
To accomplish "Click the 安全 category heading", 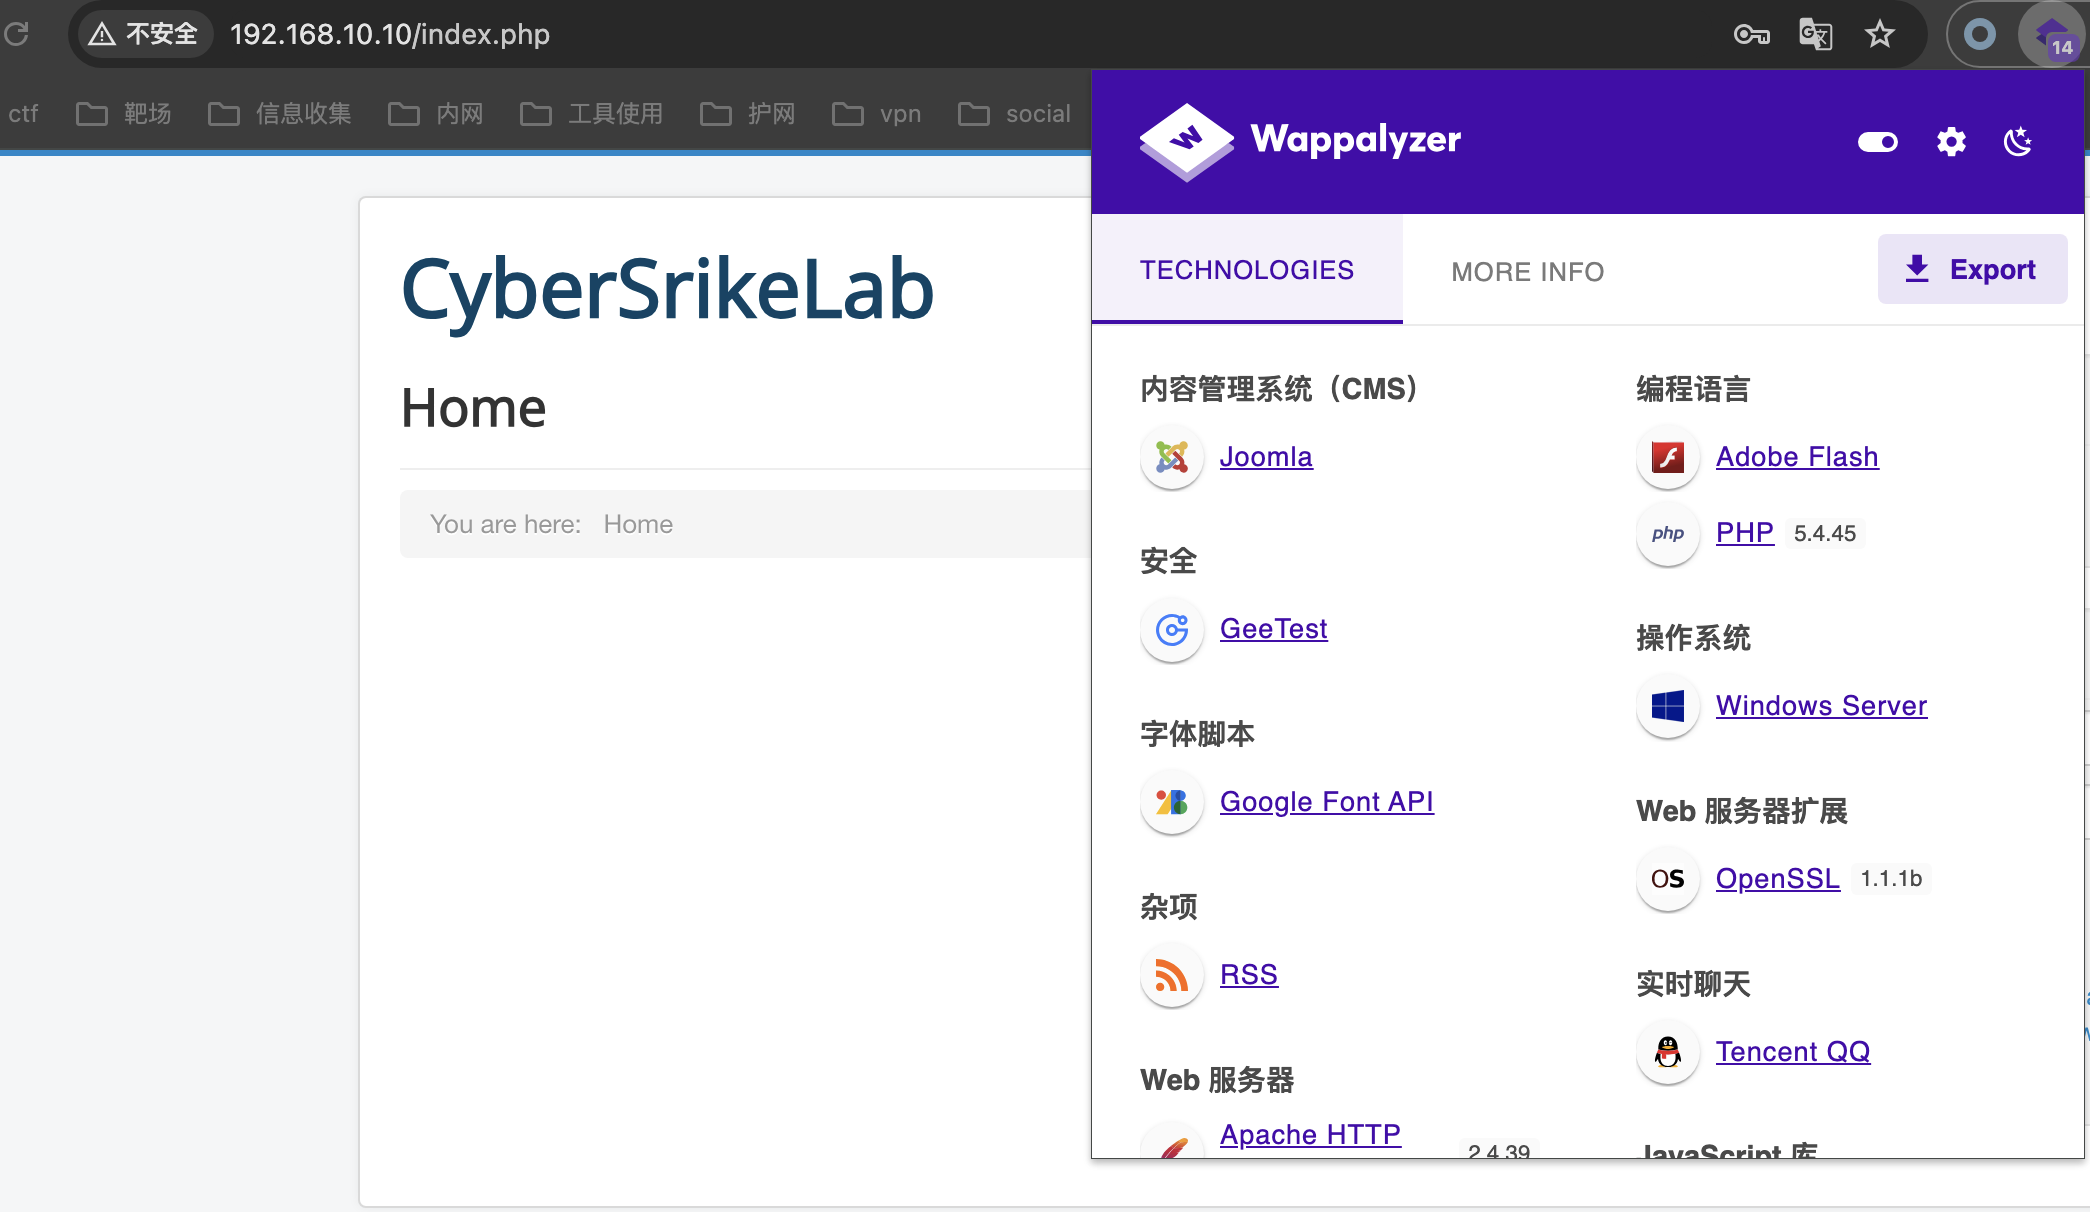I will 1168,560.
